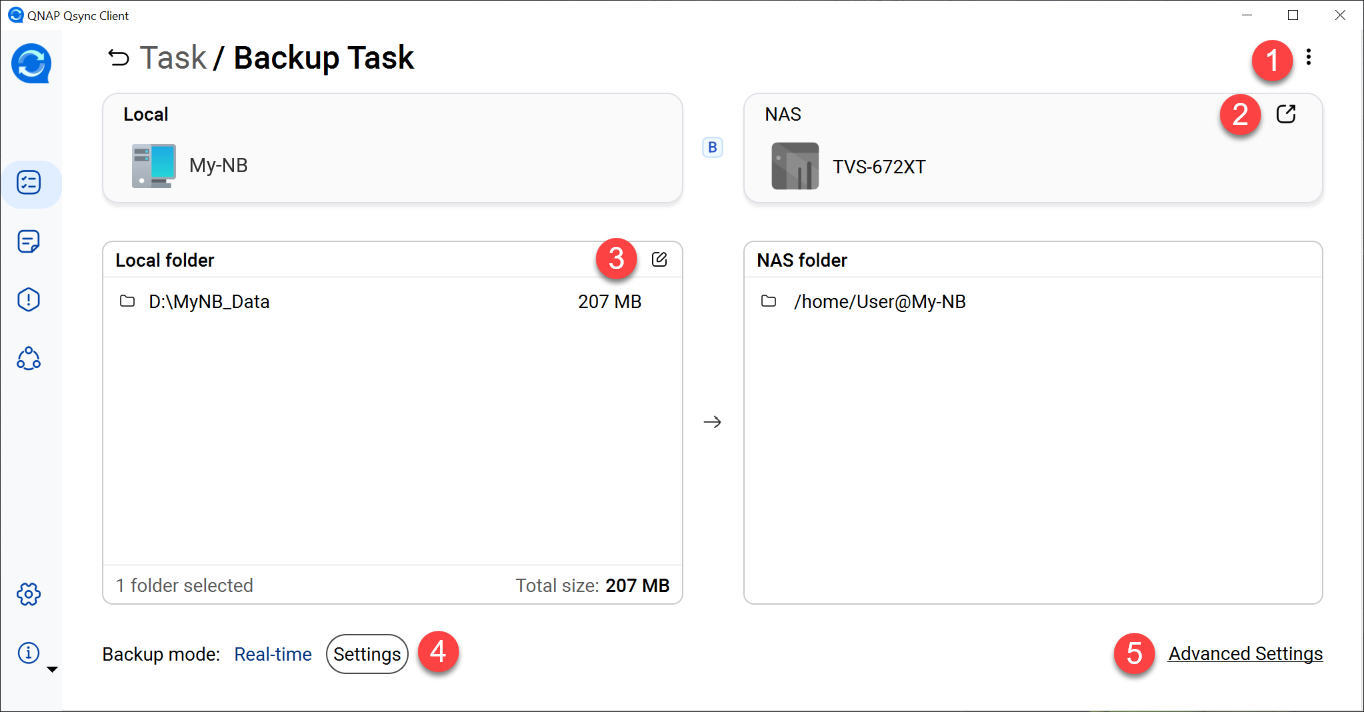Viewport: 1364px width, 712px height.
Task: Click the Qsync logo icon in sidebar
Action: pos(31,64)
